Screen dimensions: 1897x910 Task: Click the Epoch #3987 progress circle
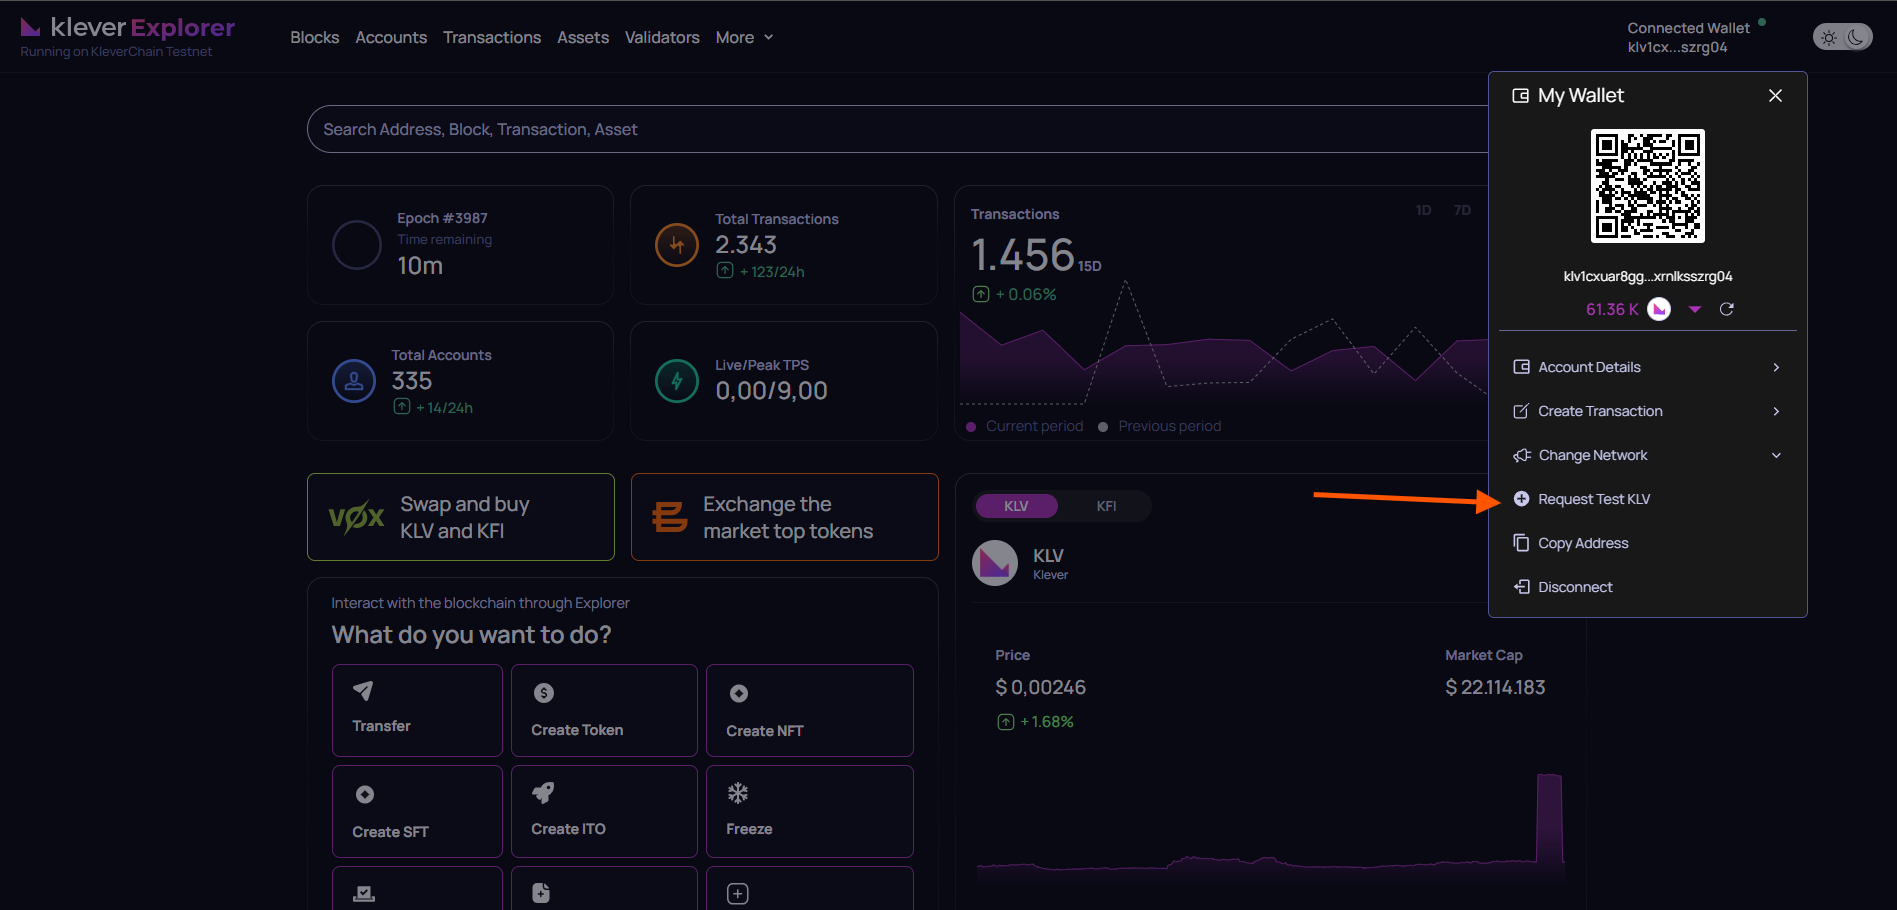click(x=357, y=245)
